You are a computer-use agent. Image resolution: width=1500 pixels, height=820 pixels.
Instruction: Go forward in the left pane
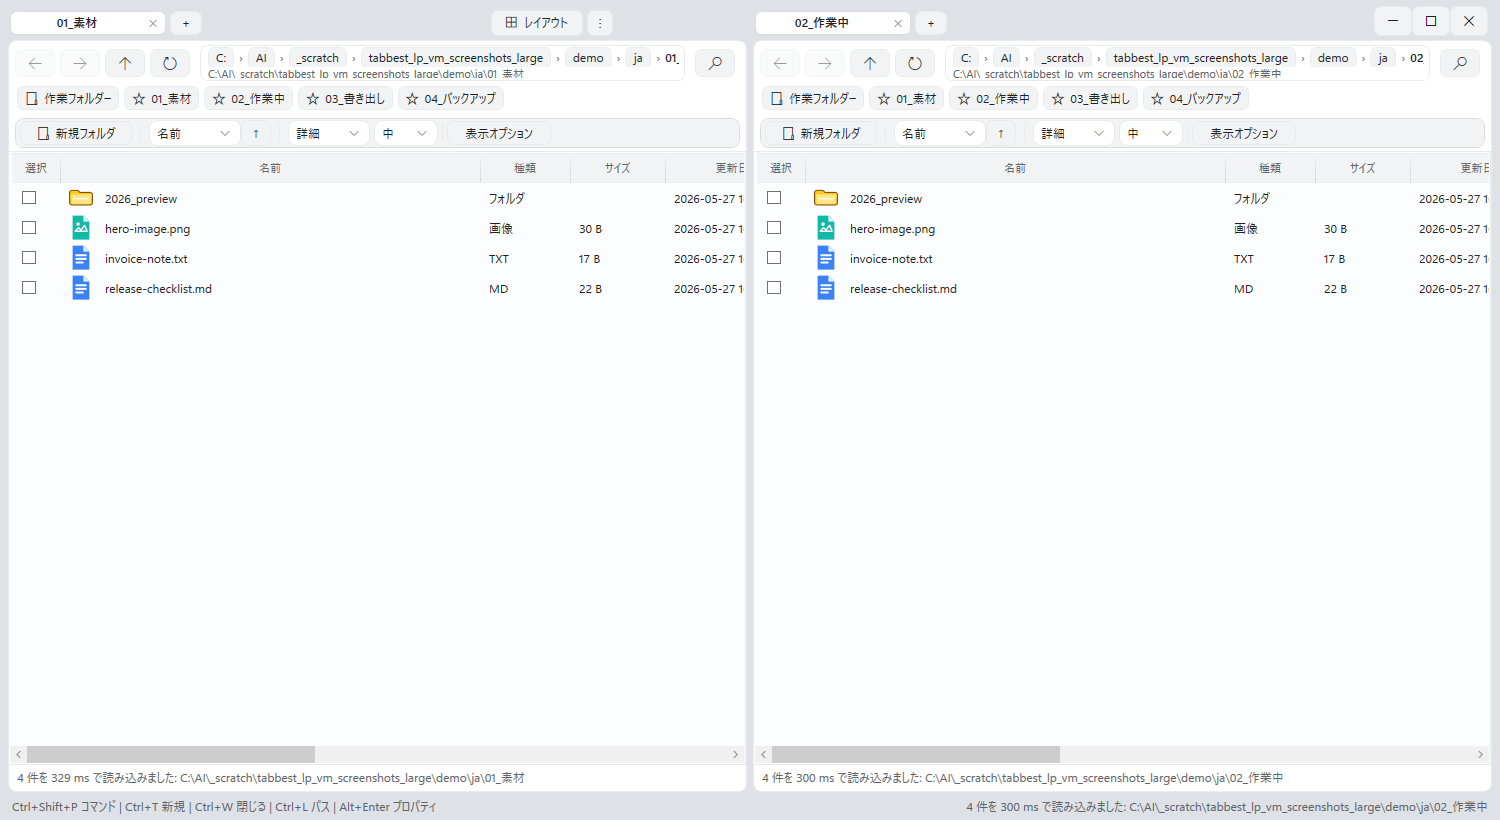coord(80,63)
